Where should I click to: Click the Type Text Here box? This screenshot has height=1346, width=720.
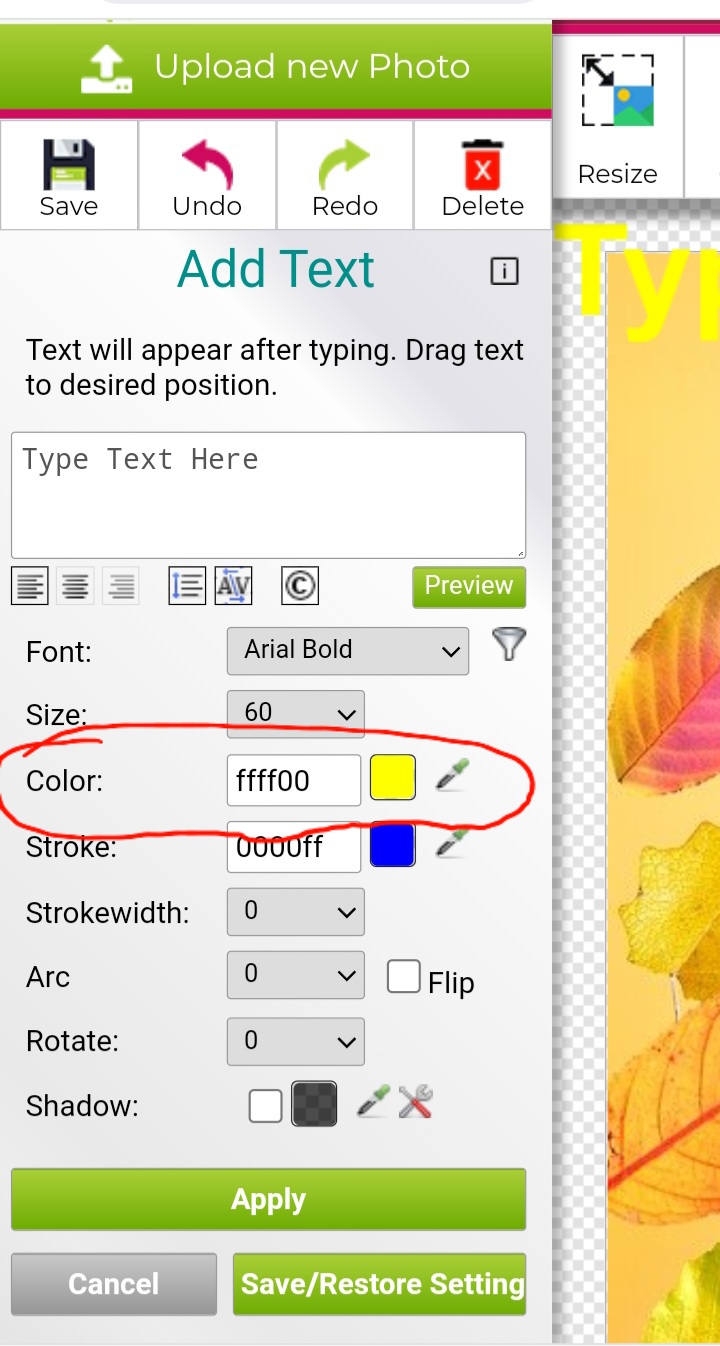coord(268,494)
